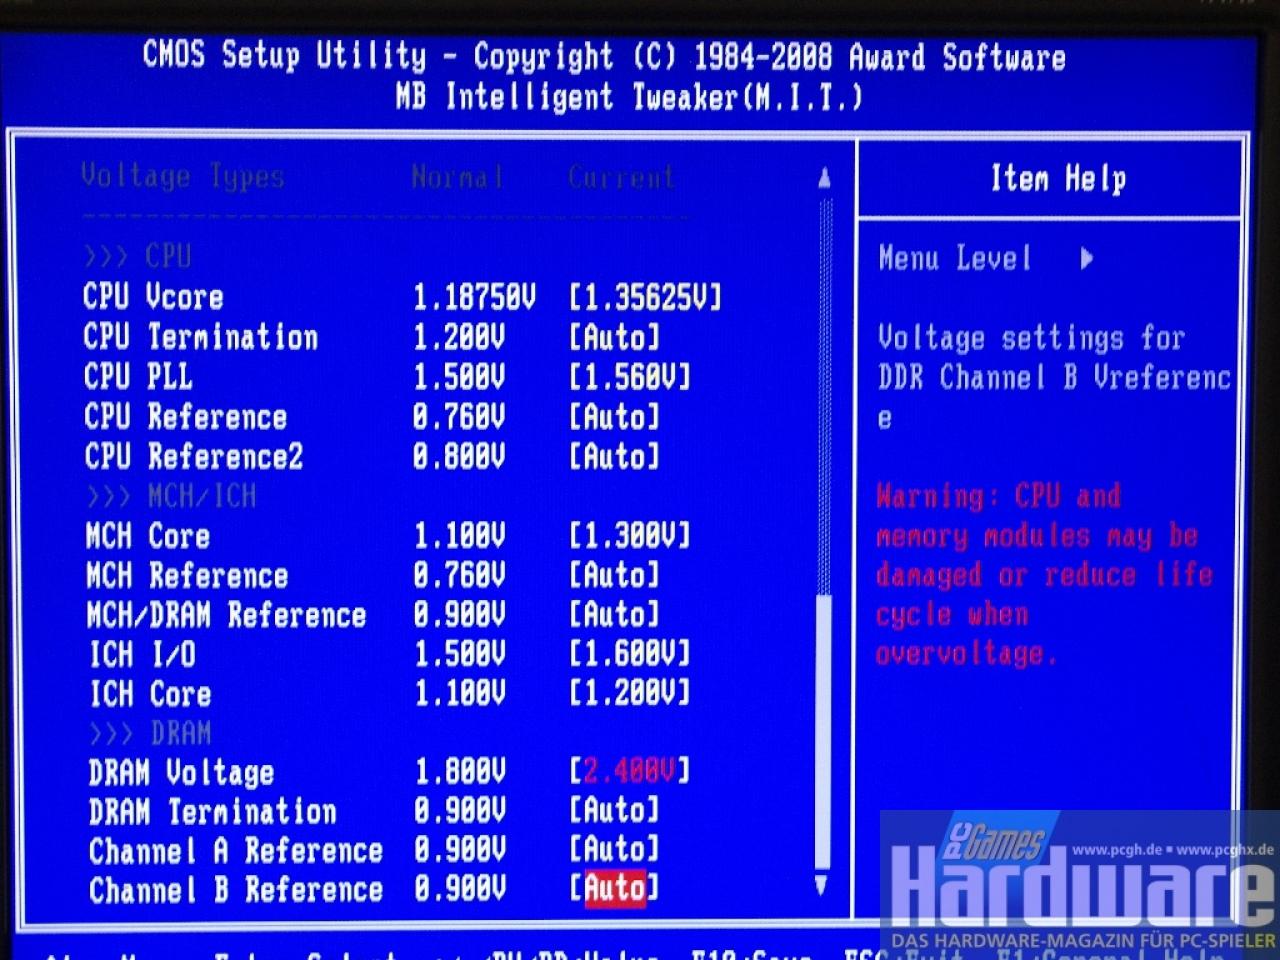The image size is (1280, 960).
Task: Click the Menu Level arrow indicator
Action: point(1087,259)
